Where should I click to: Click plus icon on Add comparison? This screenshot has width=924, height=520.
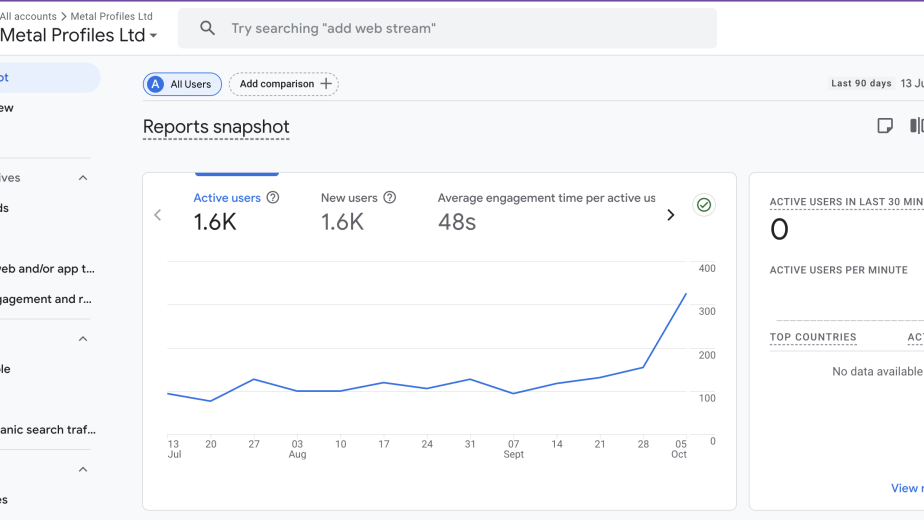[x=326, y=84]
